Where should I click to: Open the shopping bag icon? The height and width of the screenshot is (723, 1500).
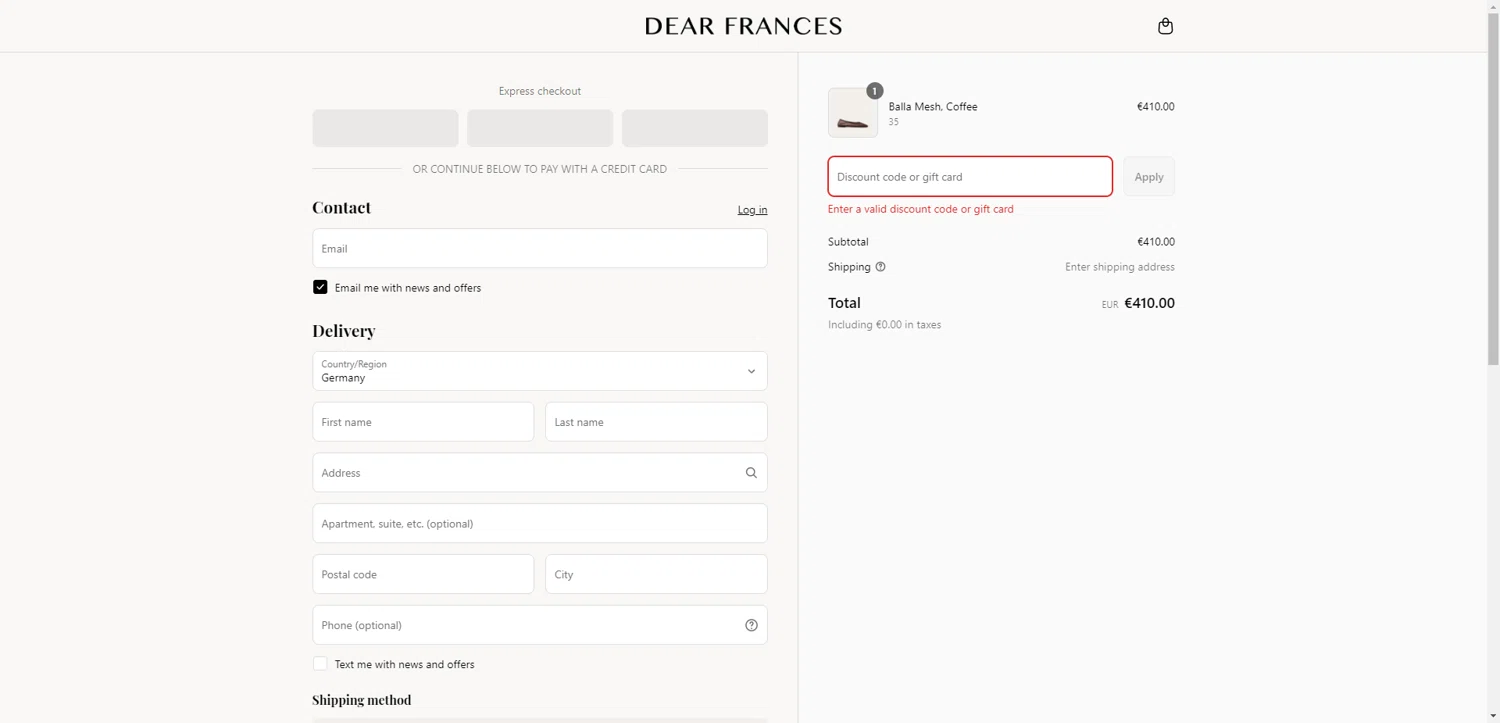point(1165,26)
